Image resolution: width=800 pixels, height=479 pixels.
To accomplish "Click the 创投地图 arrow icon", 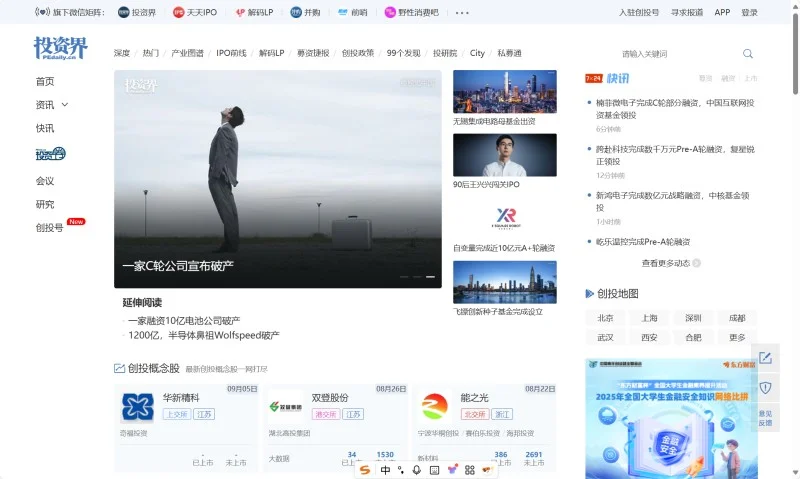I will (x=589, y=293).
